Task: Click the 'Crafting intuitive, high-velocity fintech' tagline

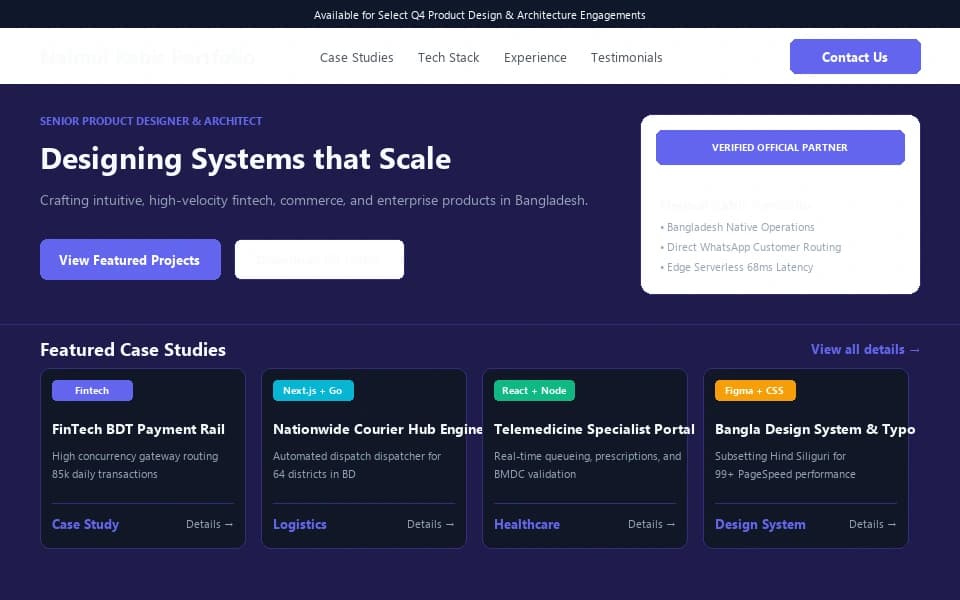Action: [314, 201]
